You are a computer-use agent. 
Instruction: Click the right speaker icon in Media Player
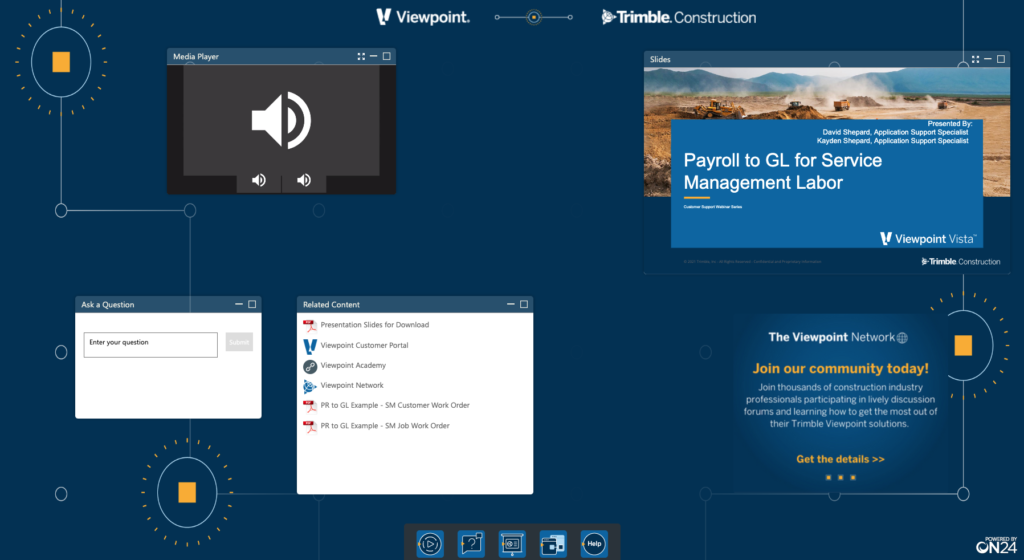coord(304,180)
